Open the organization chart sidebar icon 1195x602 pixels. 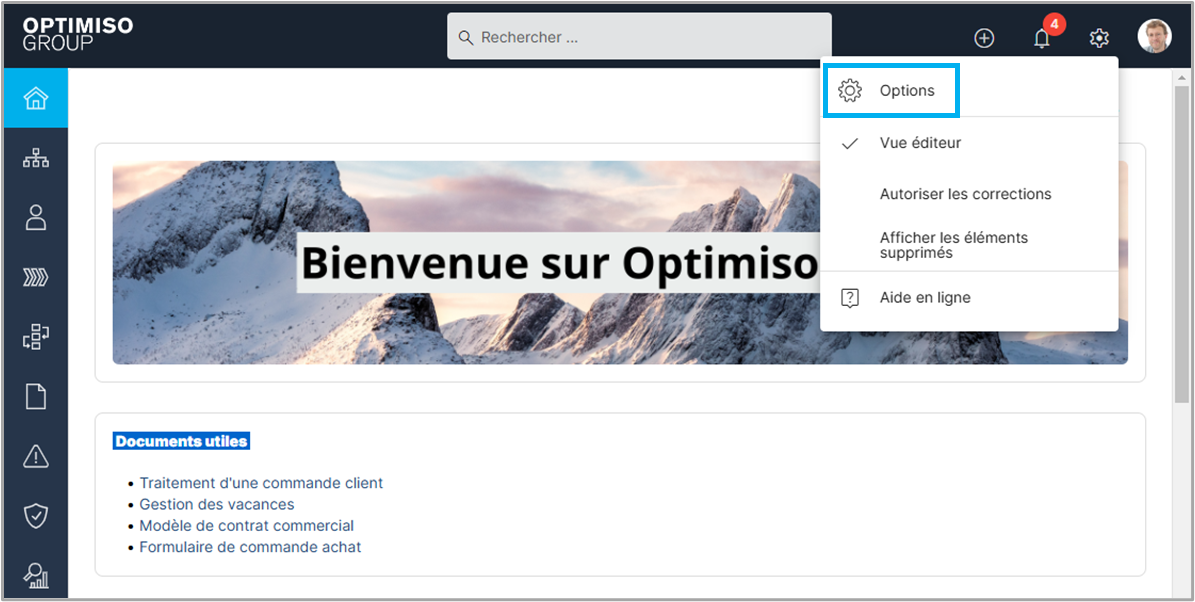point(36,158)
